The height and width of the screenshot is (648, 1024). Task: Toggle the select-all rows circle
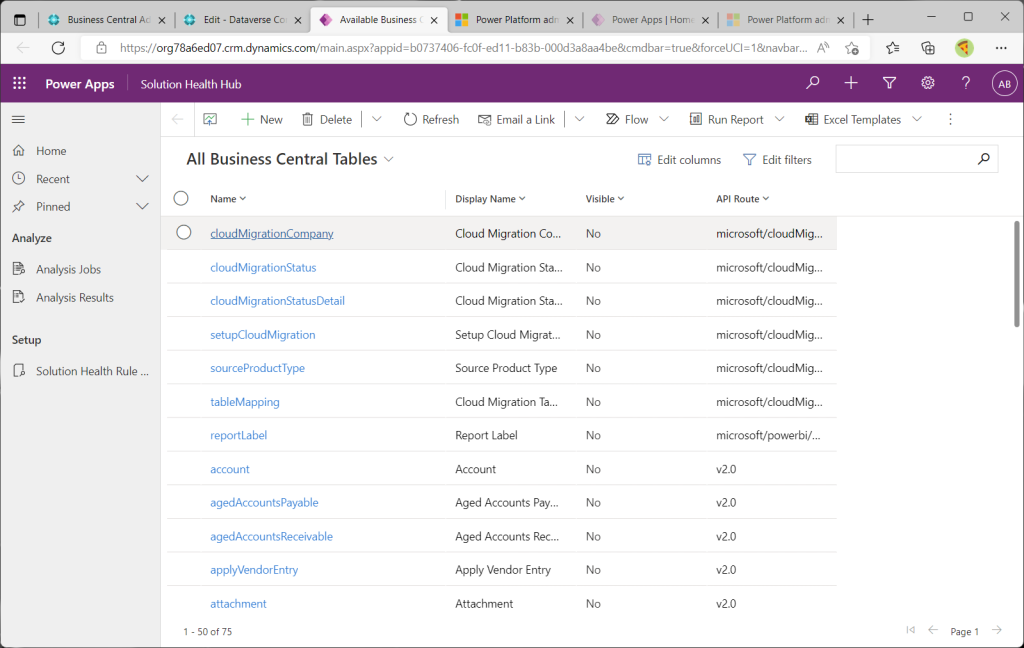tap(181, 198)
